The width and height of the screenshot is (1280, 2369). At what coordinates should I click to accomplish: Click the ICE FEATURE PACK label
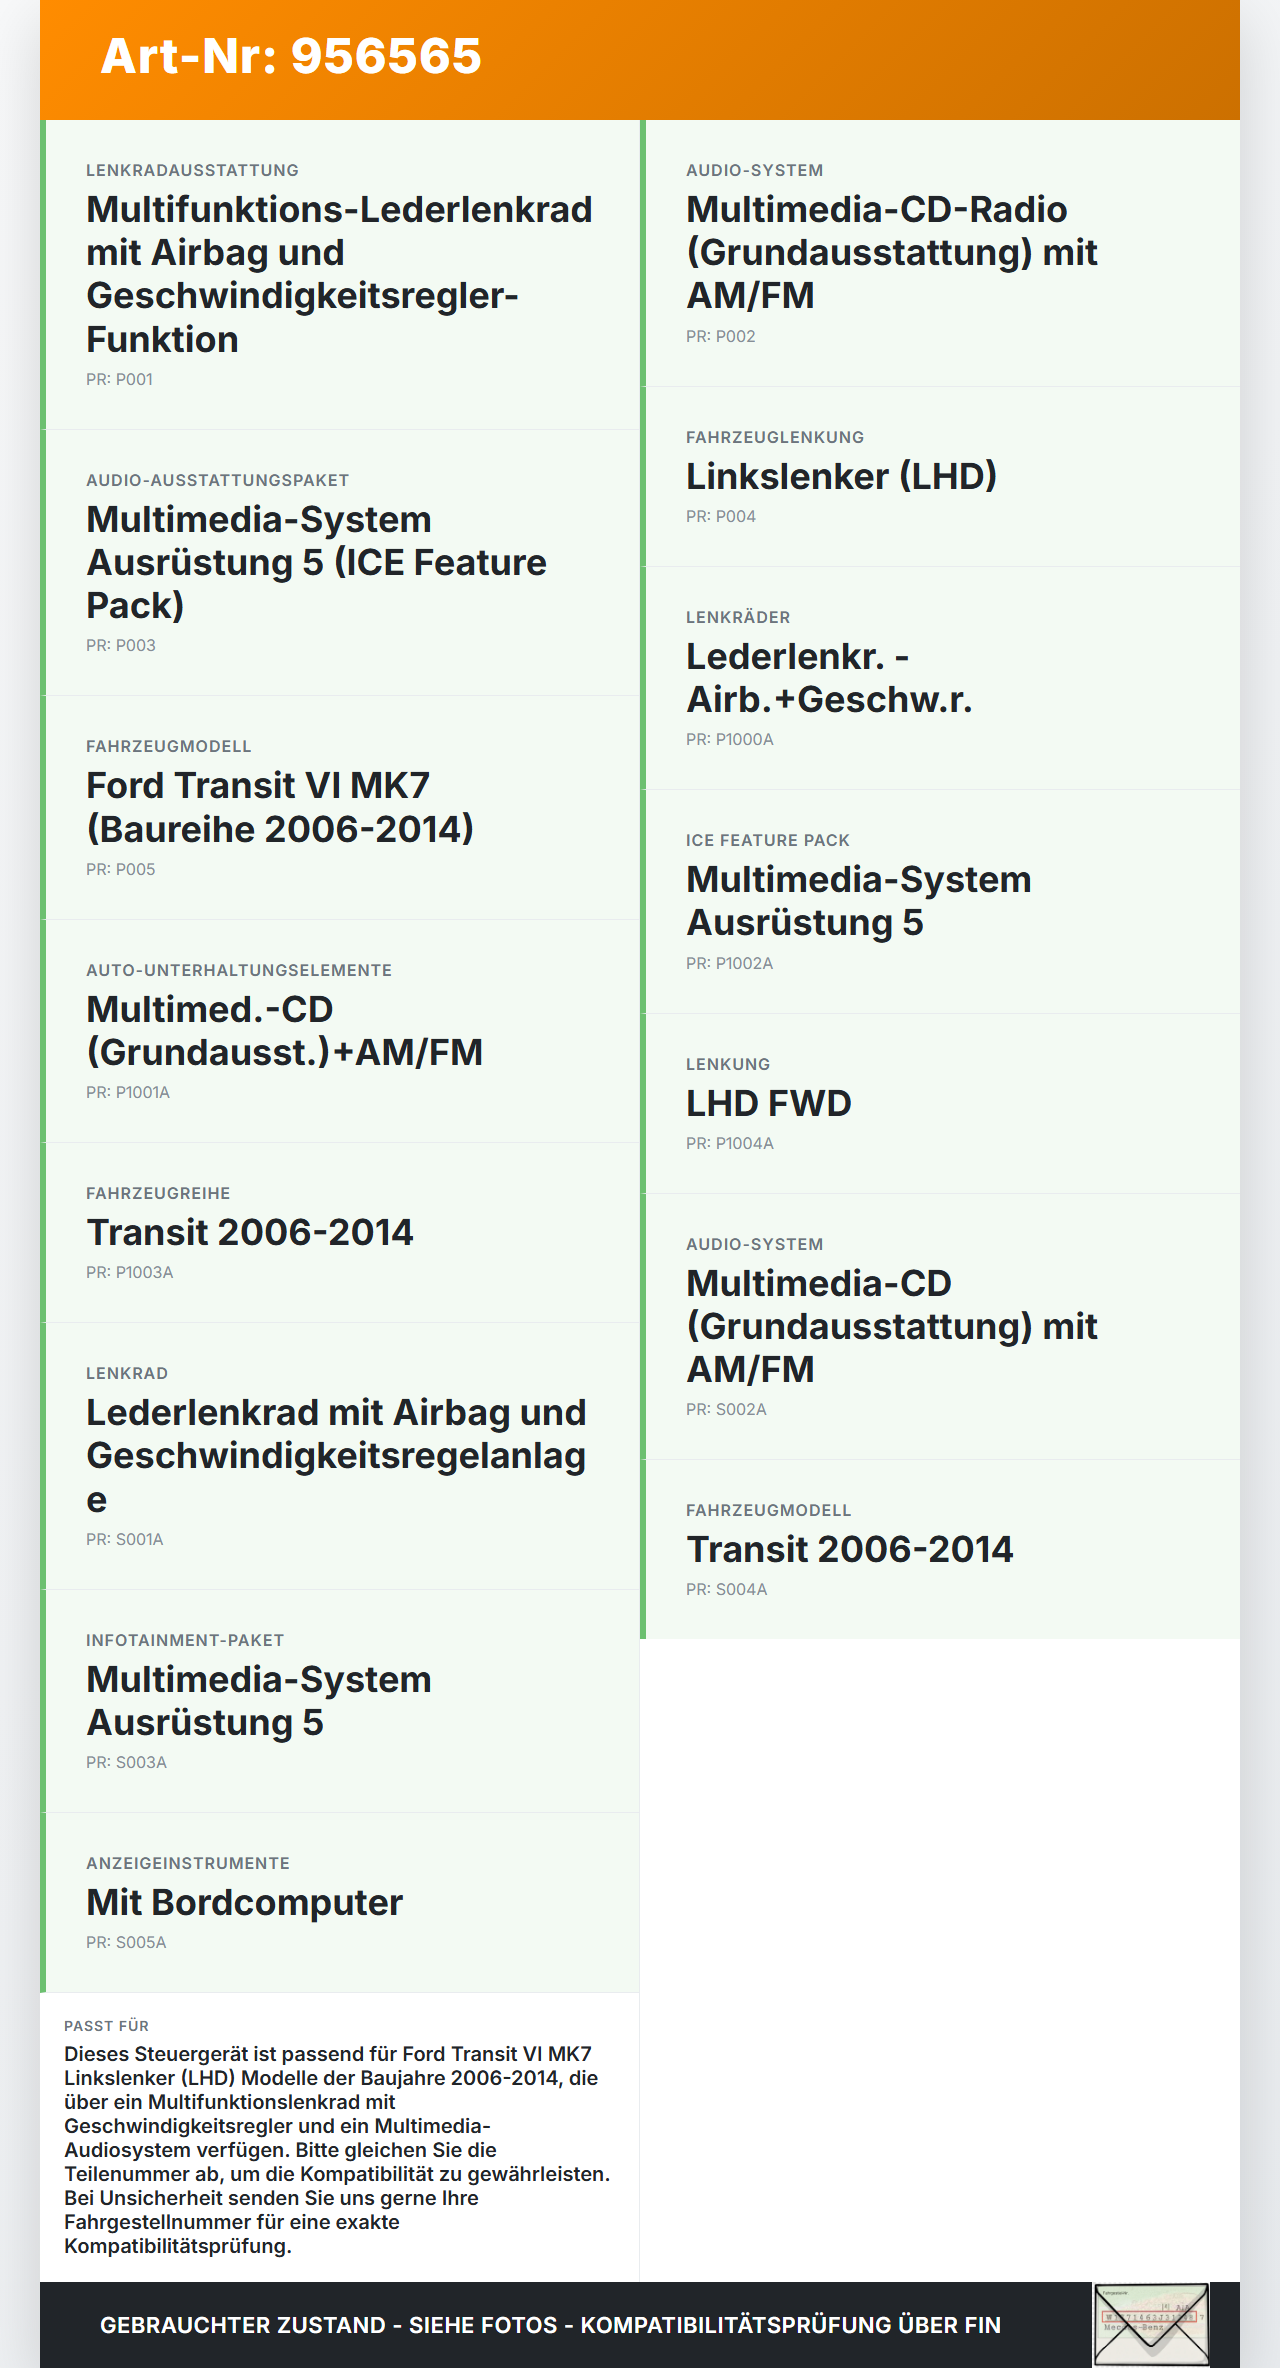767,841
